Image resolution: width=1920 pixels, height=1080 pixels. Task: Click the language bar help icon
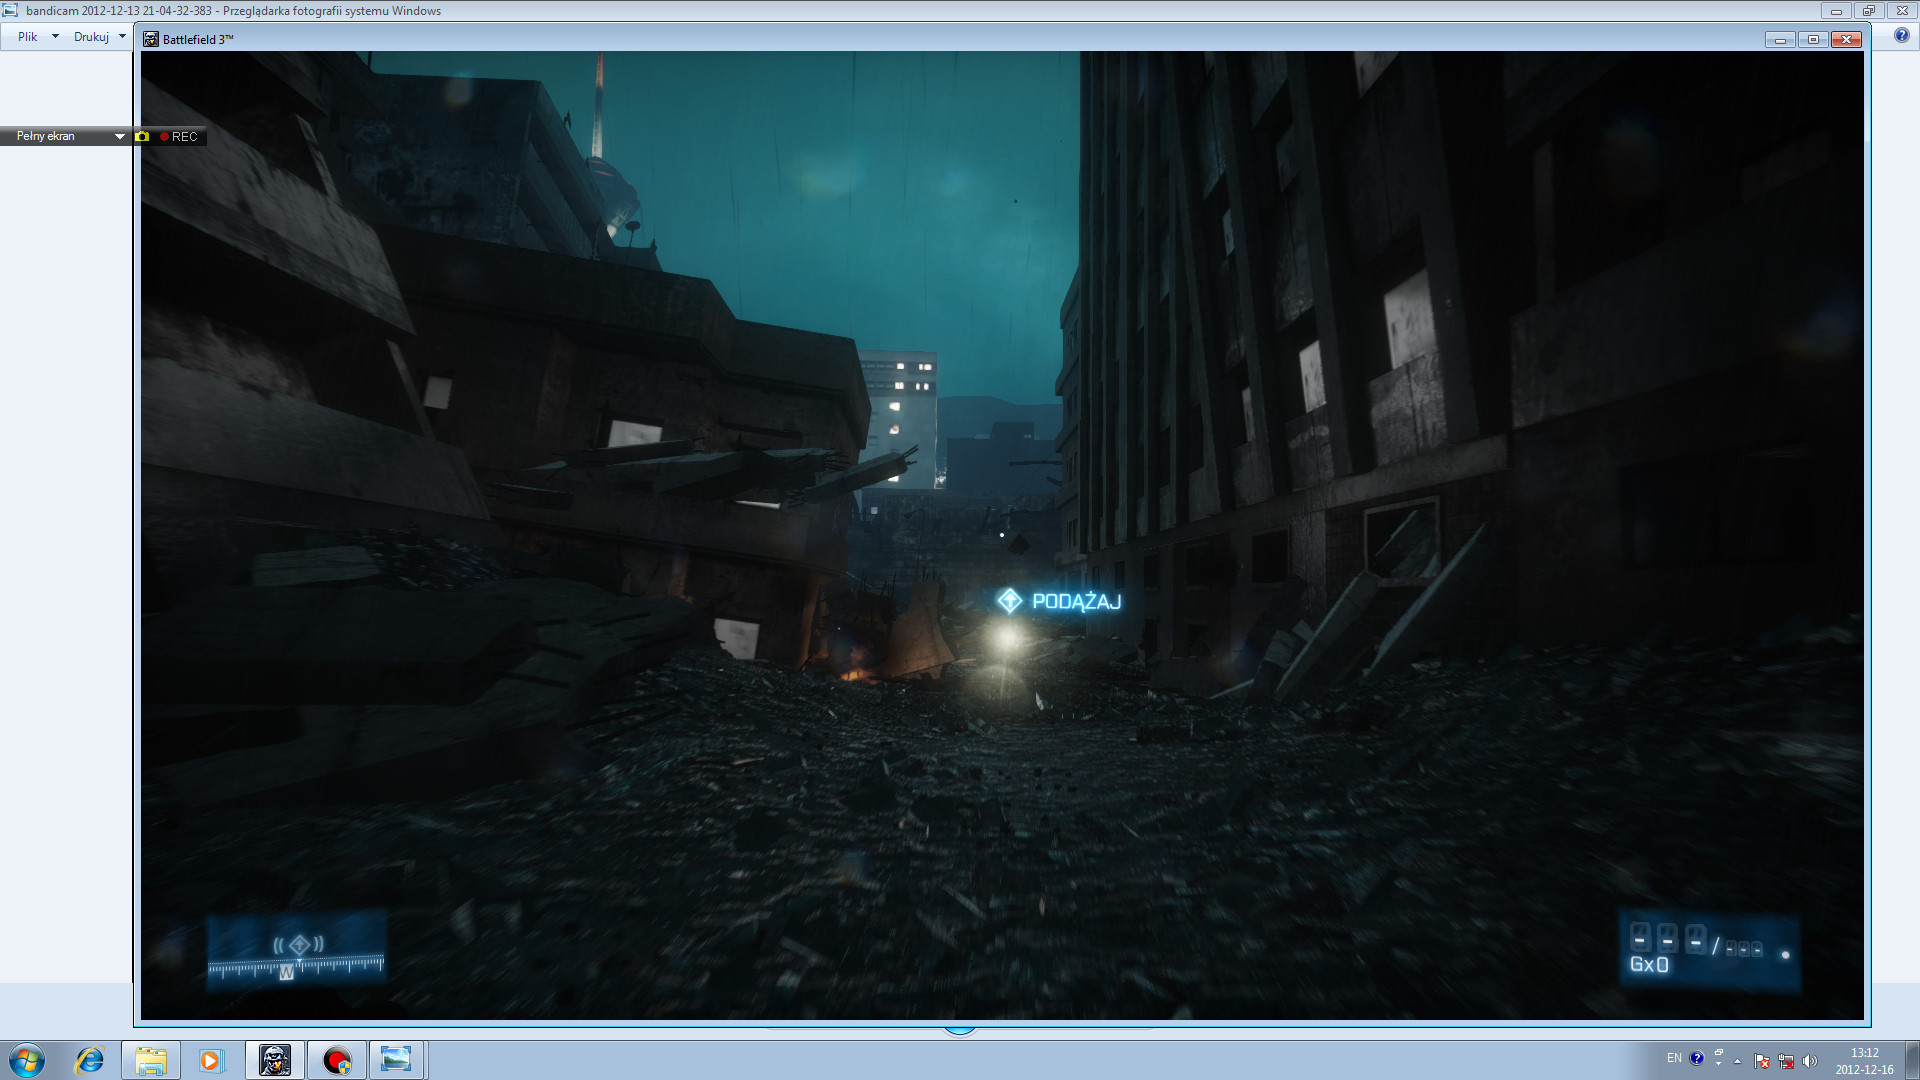[1697, 1058]
